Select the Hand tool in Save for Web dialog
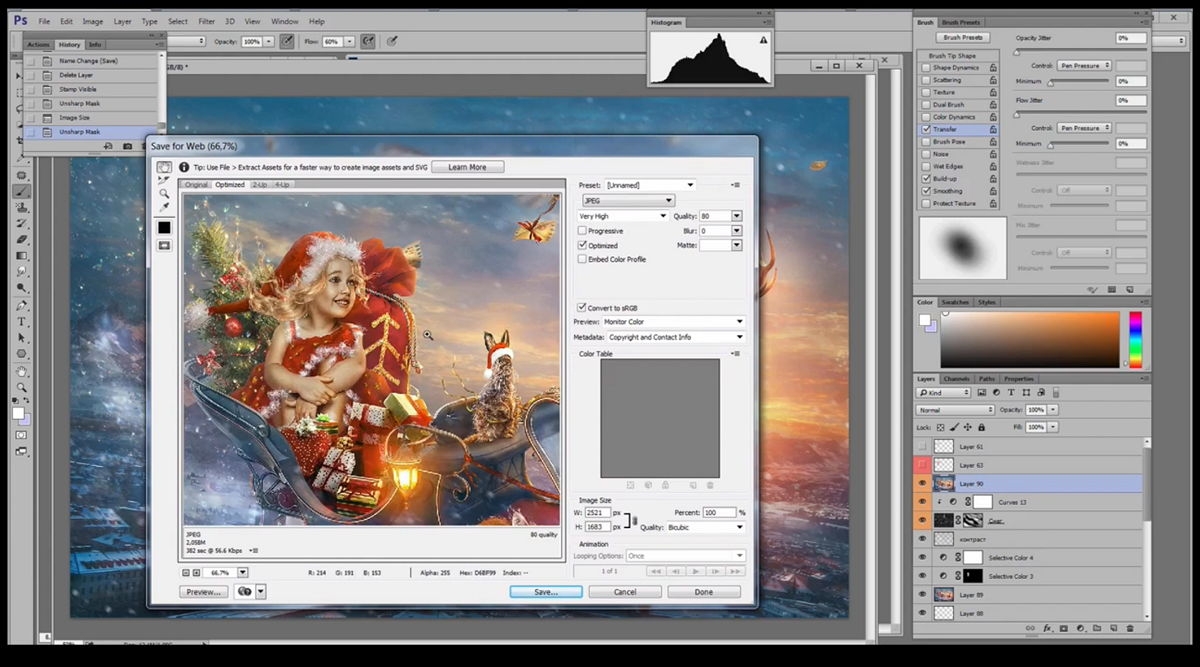Screen dimensions: 1200x667 [x=164, y=167]
